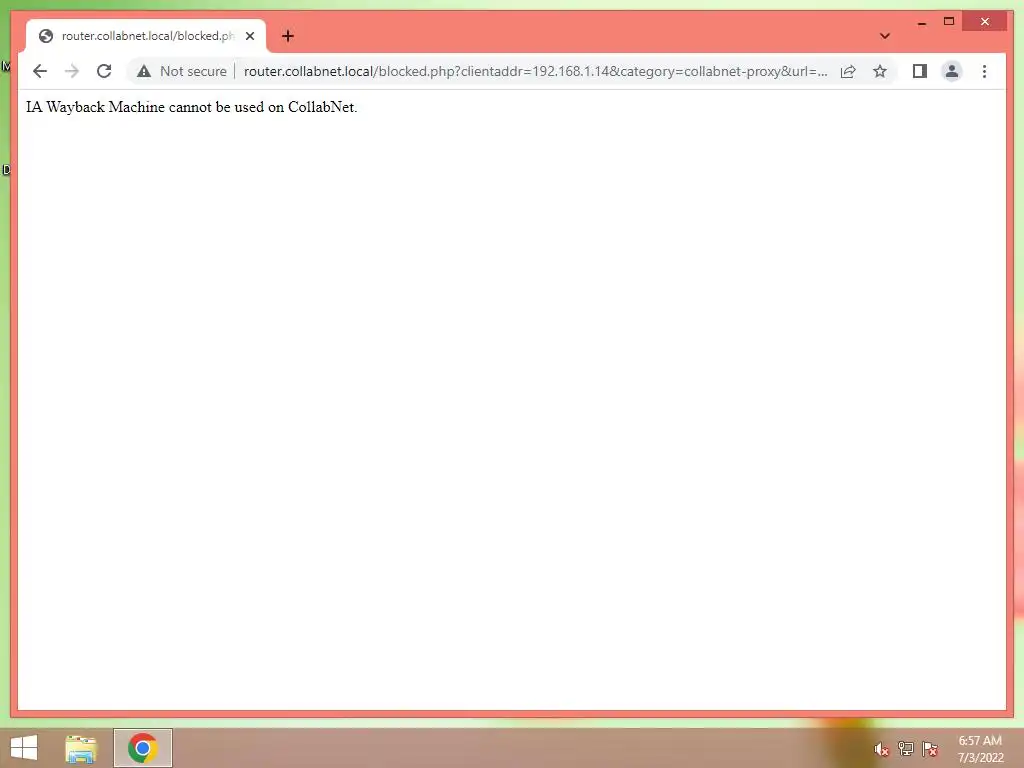Open the side panel

[920, 71]
